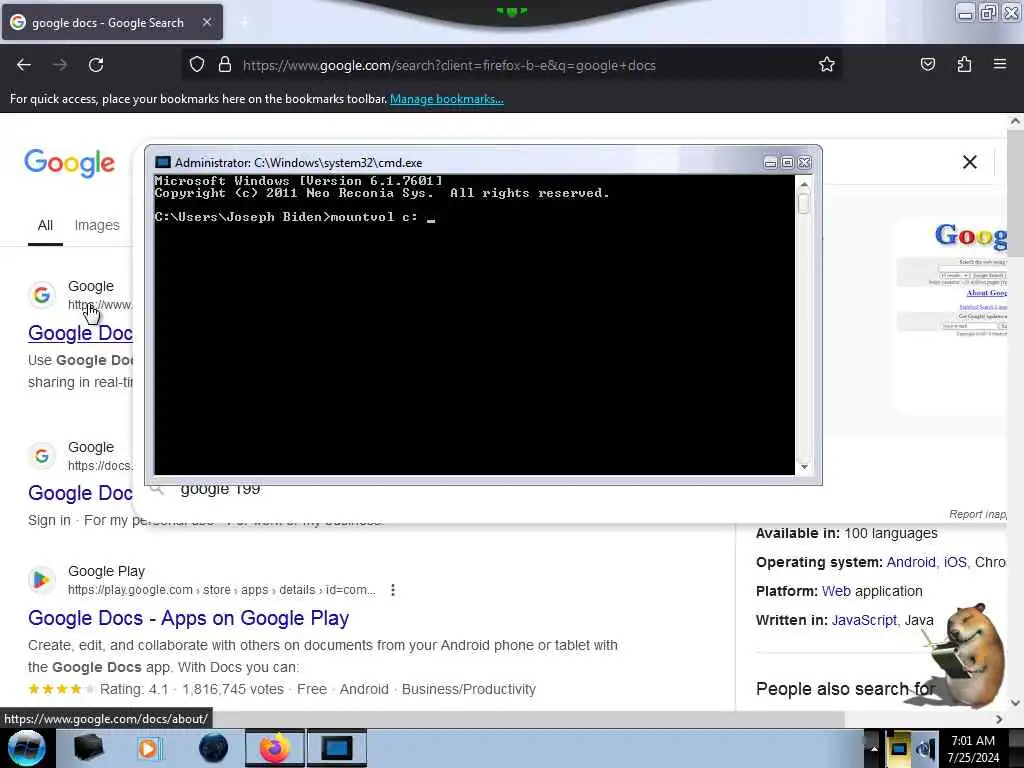This screenshot has width=1024, height=768.
Task: Close the Administrator cmd.exe window
Action: click(805, 163)
